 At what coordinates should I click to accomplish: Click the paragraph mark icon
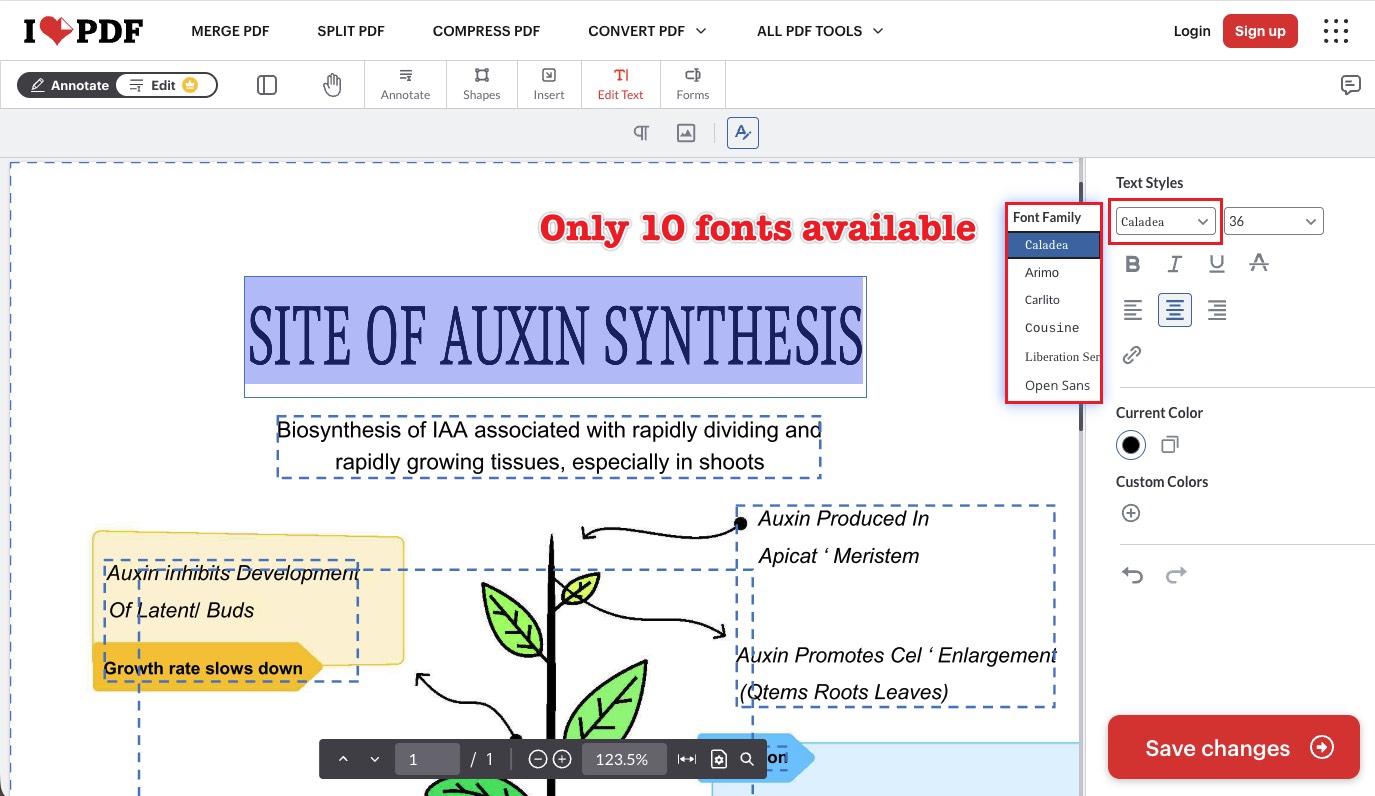click(x=641, y=133)
